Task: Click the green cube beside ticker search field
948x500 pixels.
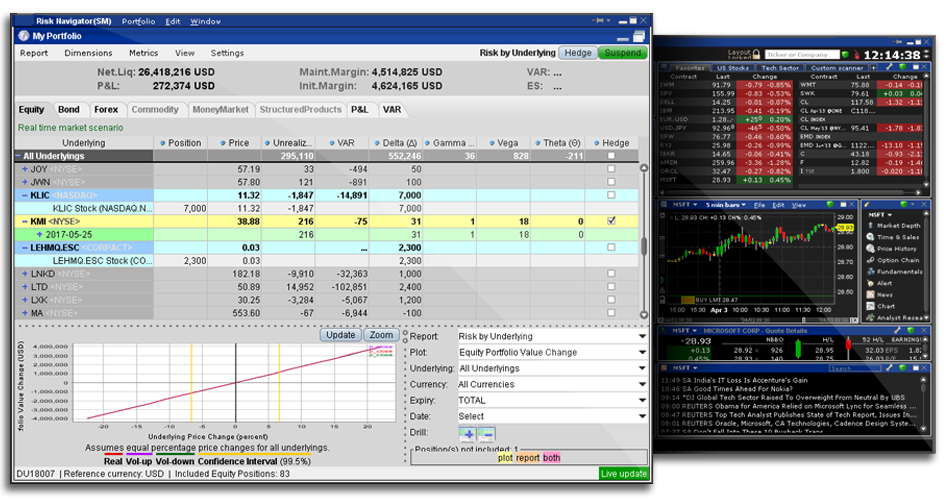Action: coord(845,54)
